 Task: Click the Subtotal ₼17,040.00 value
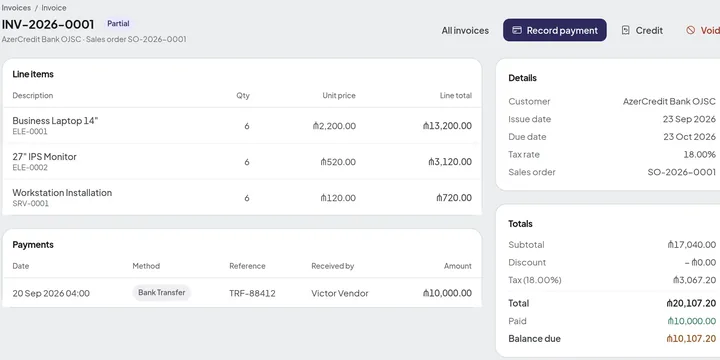[692, 245]
